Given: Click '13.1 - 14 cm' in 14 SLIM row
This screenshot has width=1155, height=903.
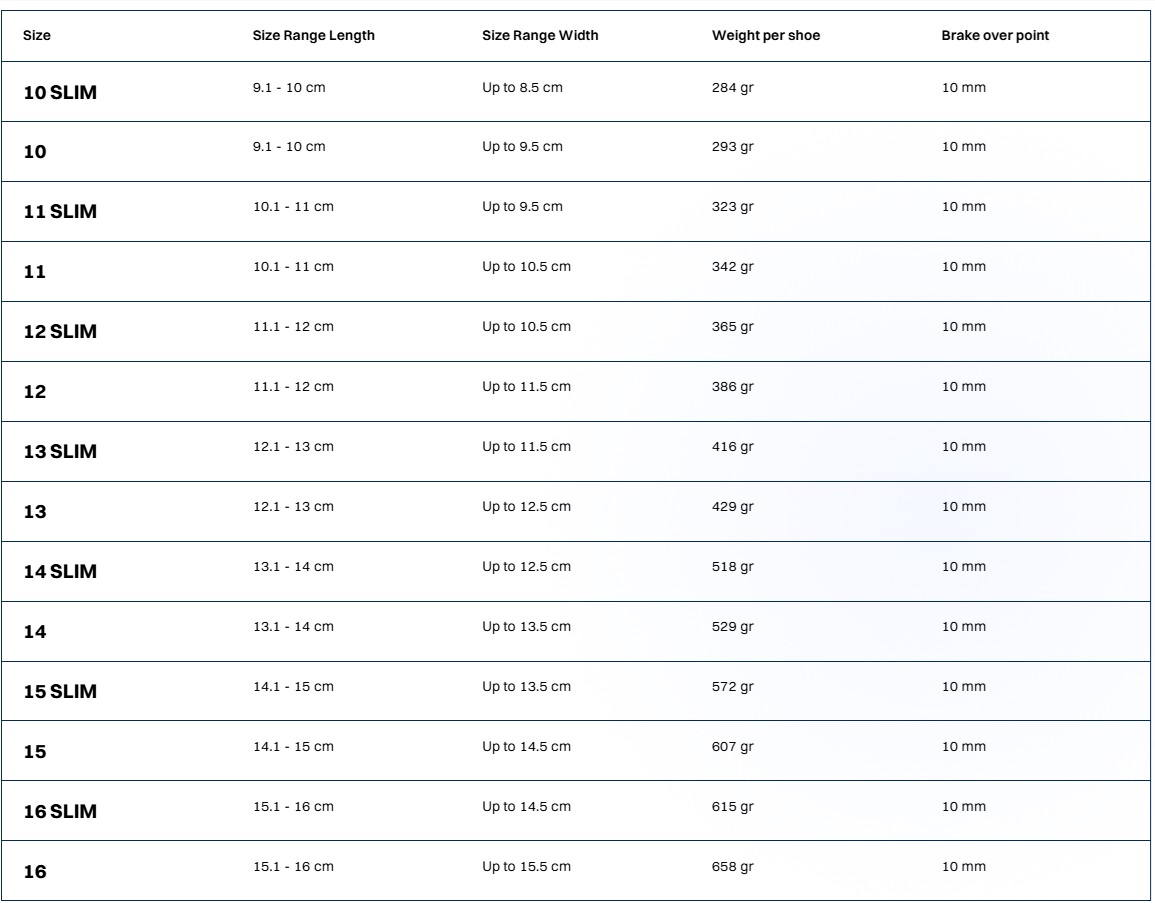Looking at the screenshot, I should click(293, 567).
